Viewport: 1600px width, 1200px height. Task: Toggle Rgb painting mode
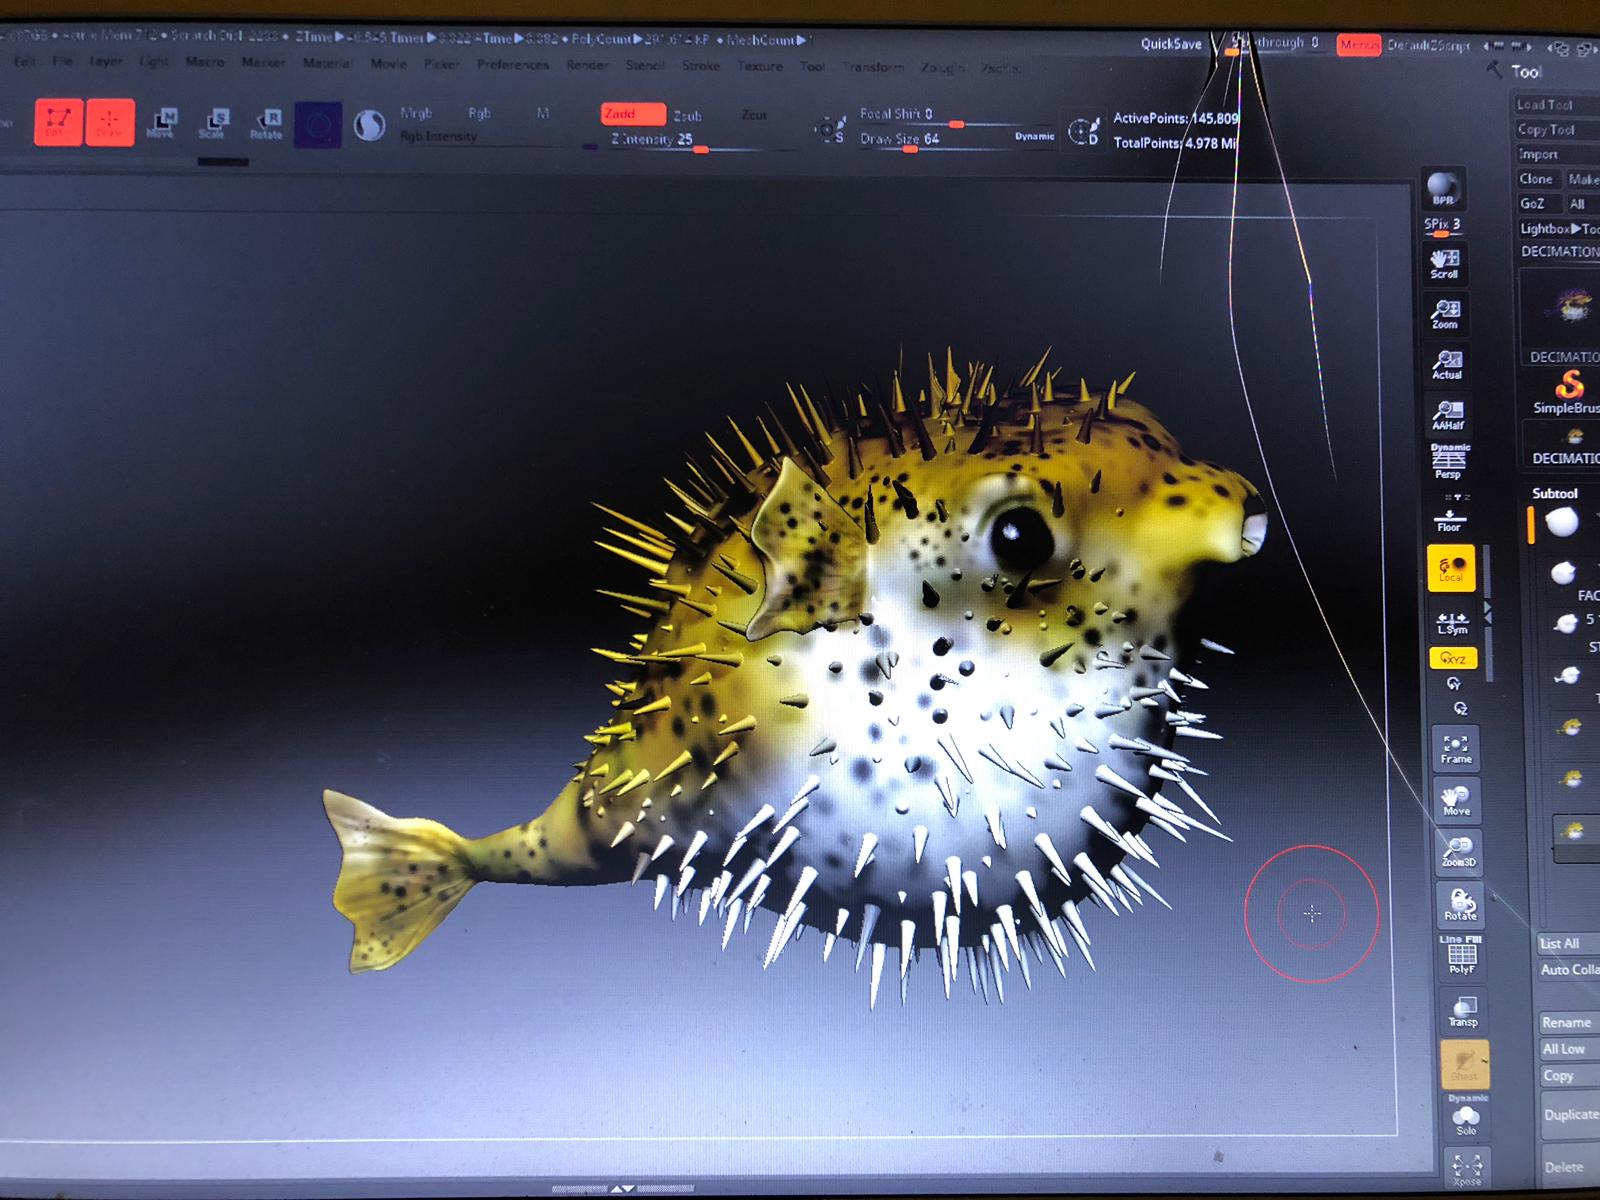[x=479, y=113]
